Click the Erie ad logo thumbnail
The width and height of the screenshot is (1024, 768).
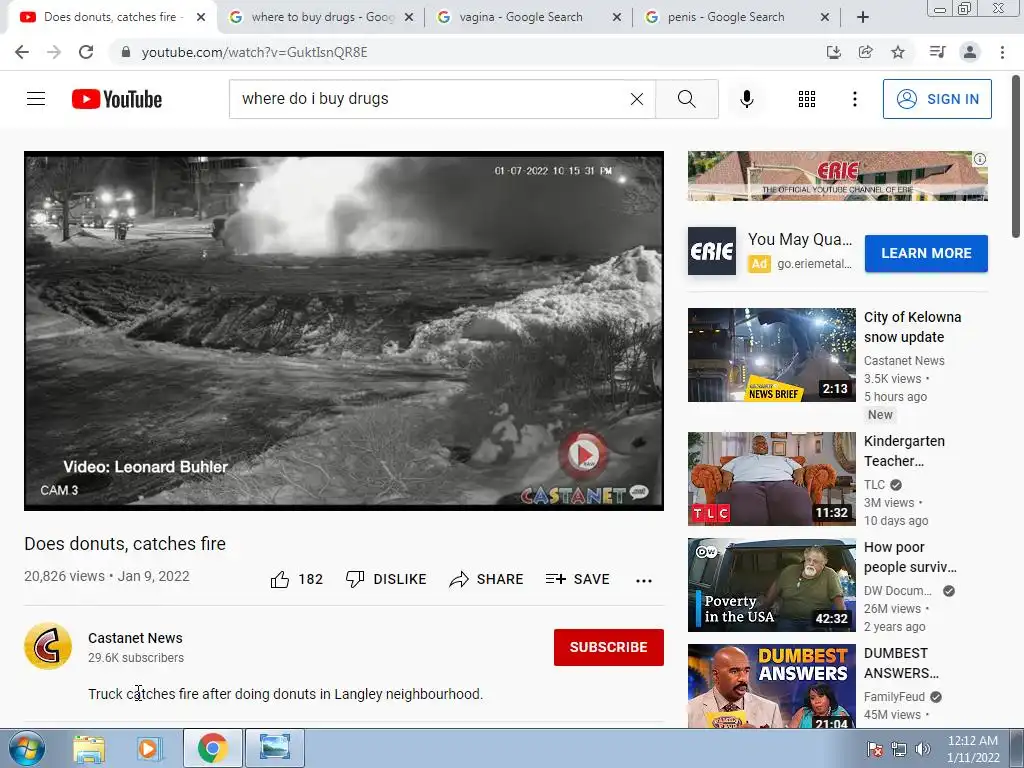point(712,251)
